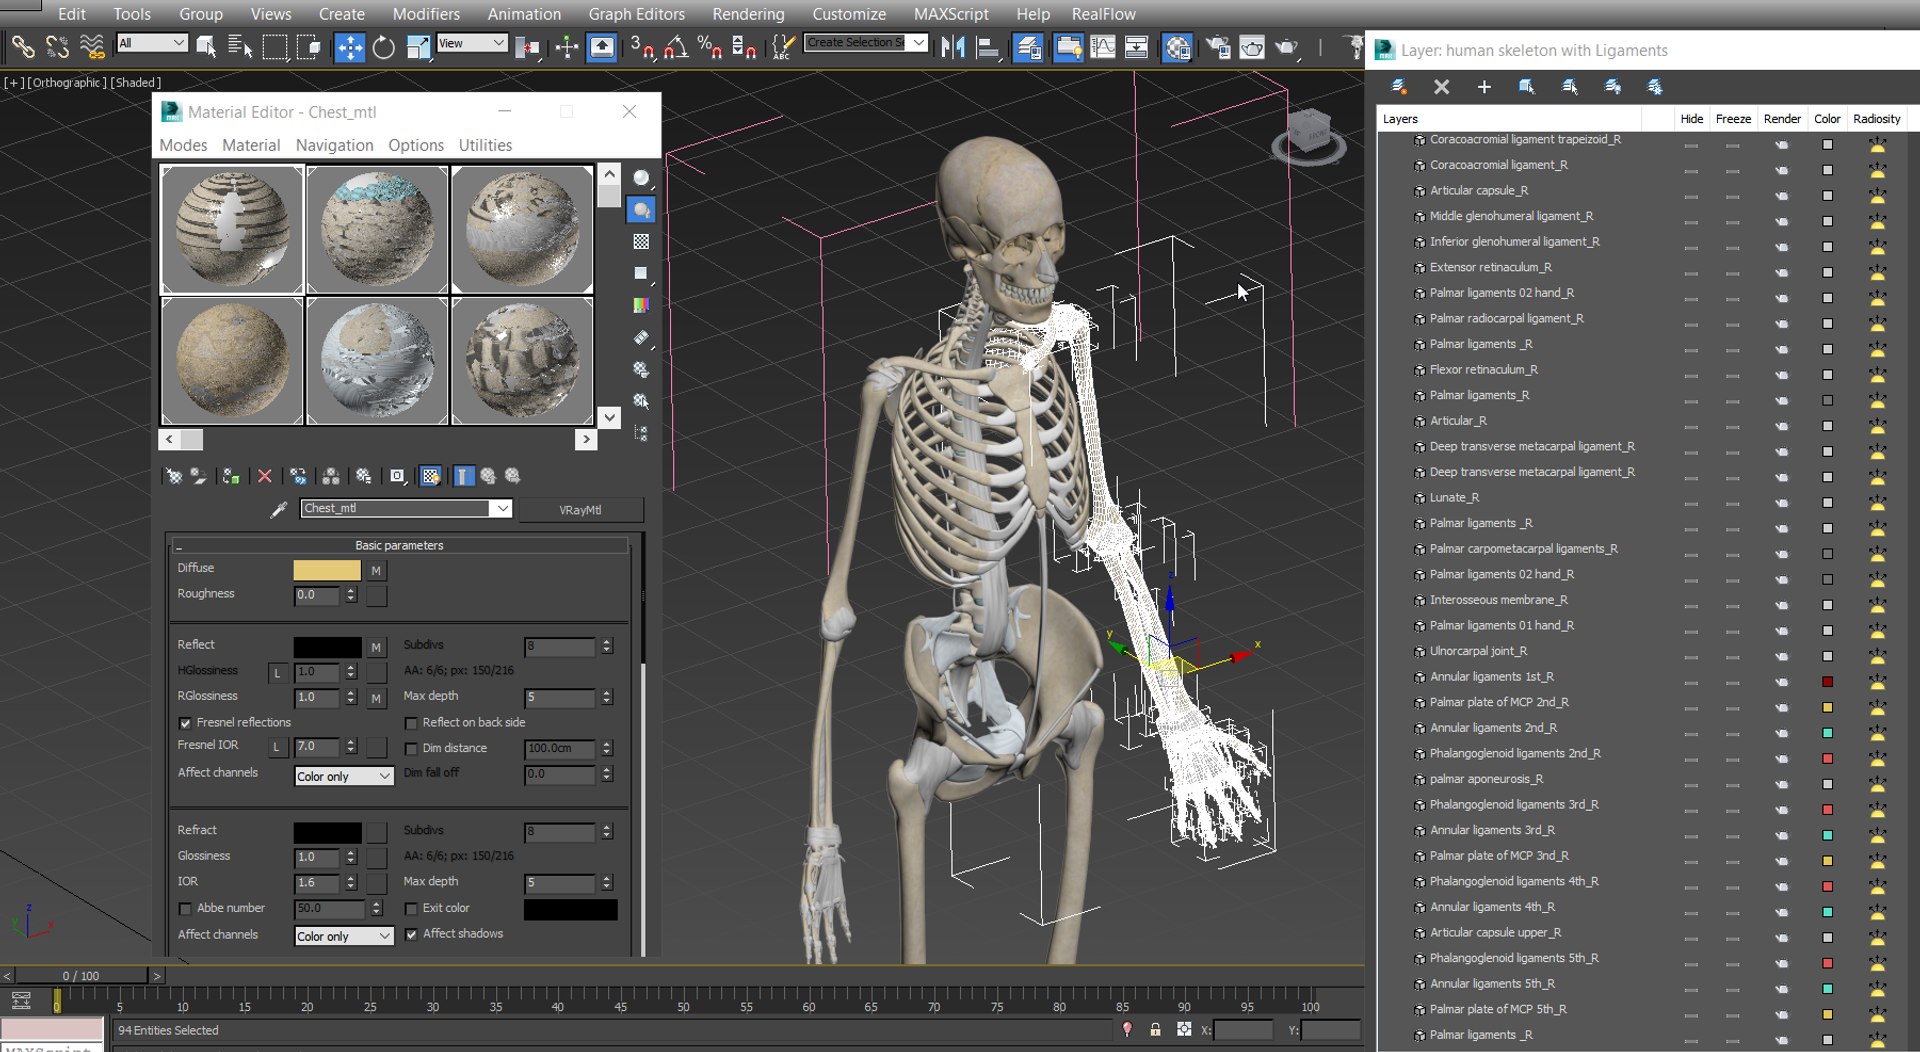This screenshot has height=1052, width=1920.
Task: Uncheck Affect shadows checkbox
Action: [411, 934]
